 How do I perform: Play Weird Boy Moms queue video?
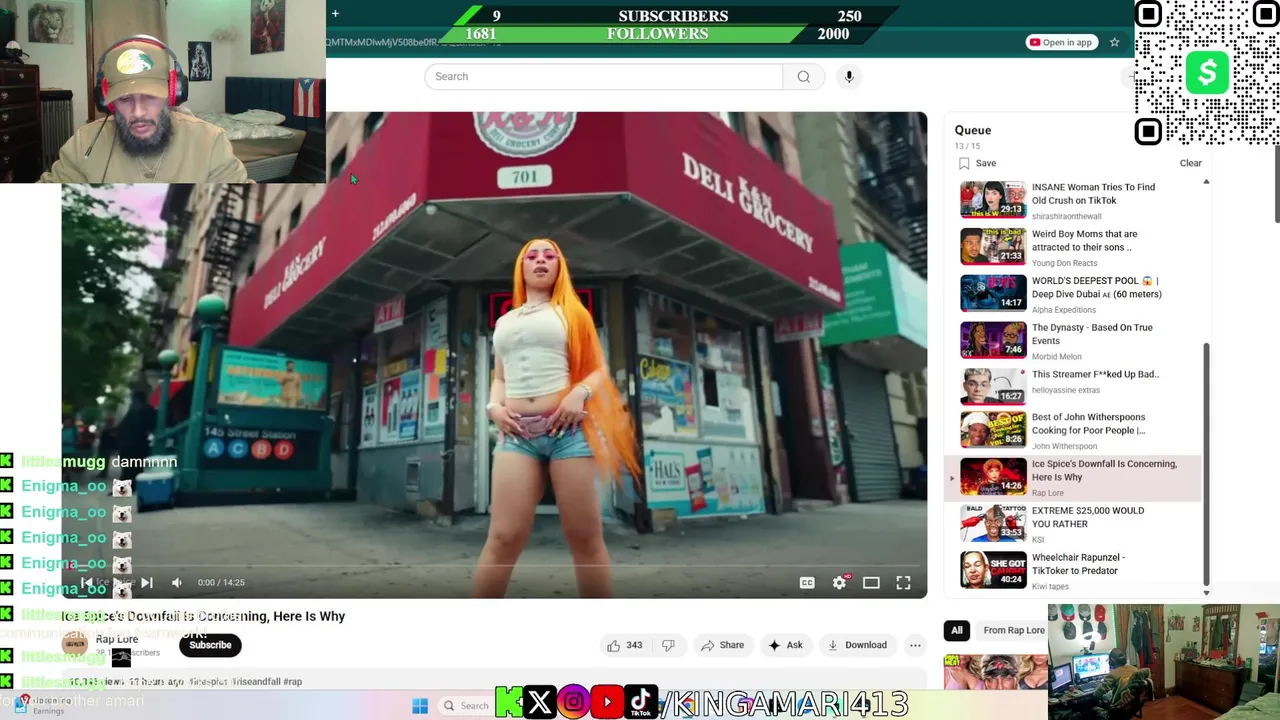pos(1084,241)
